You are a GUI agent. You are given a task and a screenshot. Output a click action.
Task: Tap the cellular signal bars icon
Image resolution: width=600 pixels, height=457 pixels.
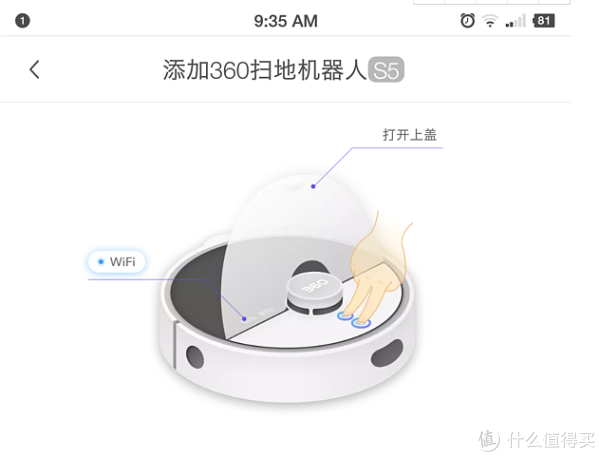[x=515, y=21]
